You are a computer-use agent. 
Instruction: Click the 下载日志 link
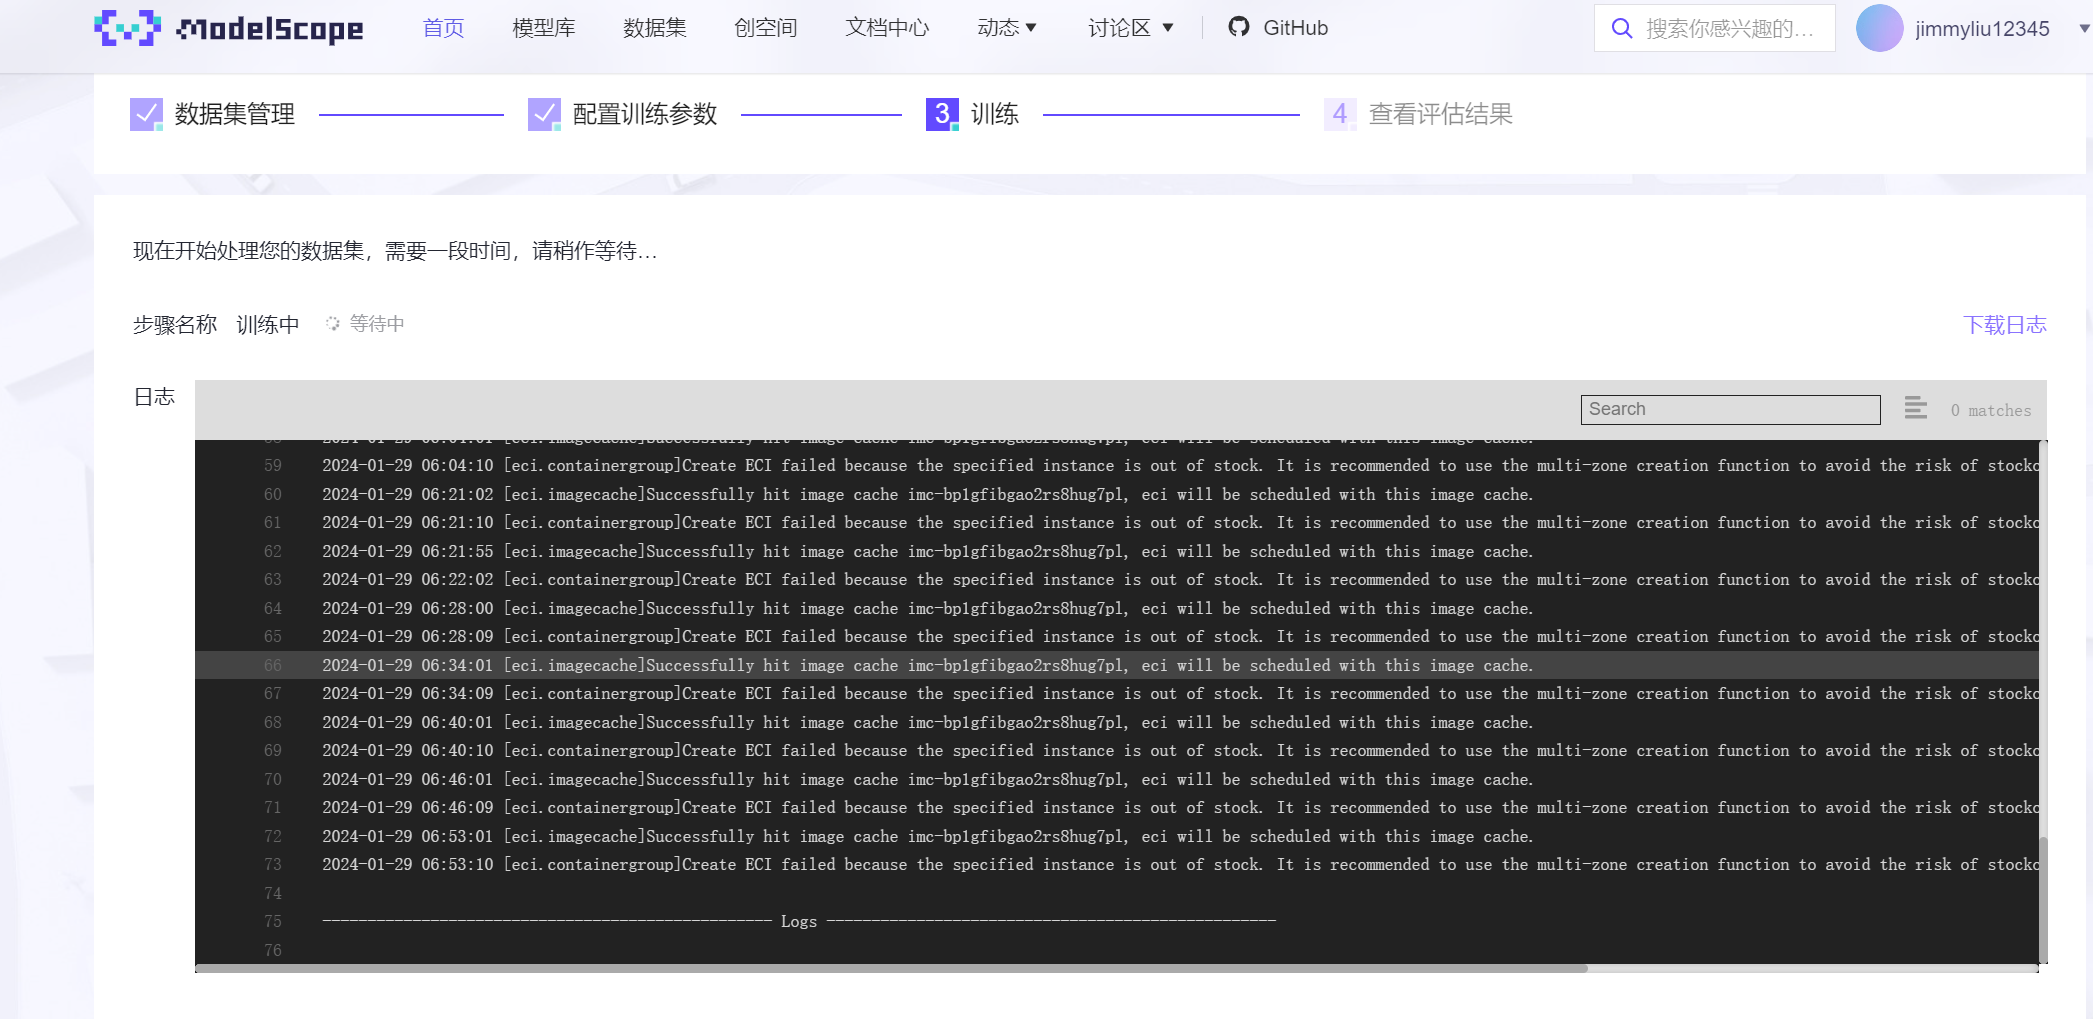[2006, 324]
